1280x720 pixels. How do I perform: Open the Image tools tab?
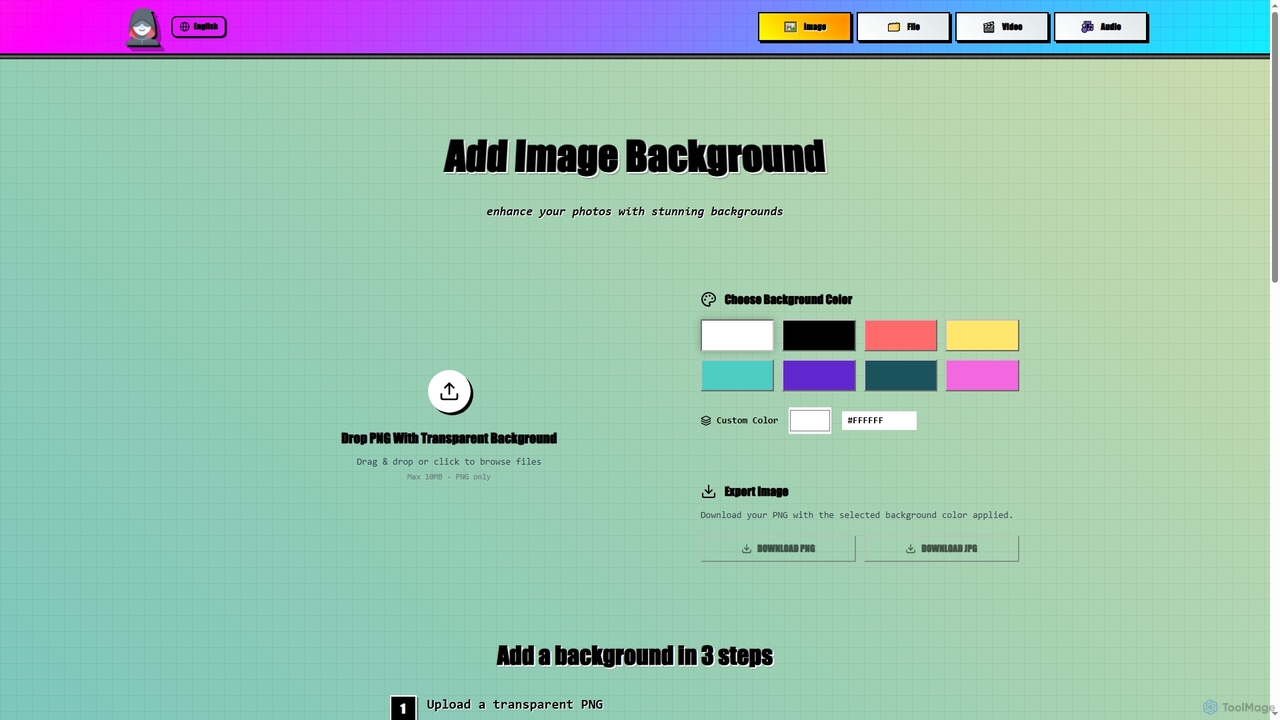pyautogui.click(x=804, y=27)
